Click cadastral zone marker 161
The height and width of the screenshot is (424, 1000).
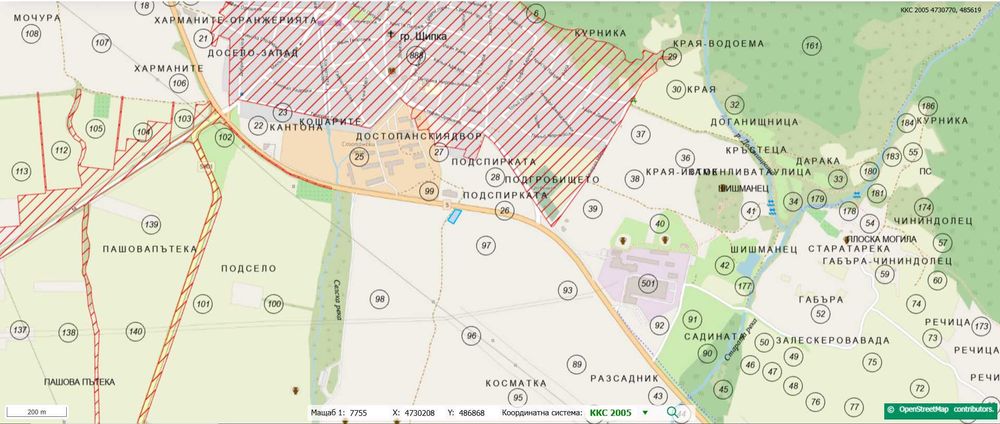(811, 46)
